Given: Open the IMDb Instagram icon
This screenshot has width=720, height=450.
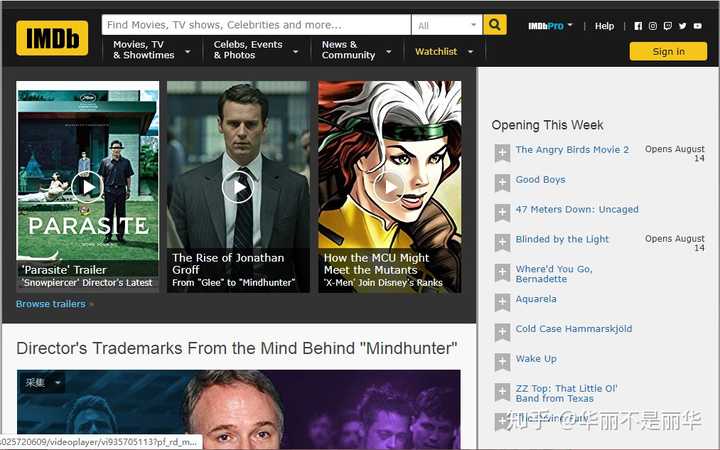Looking at the screenshot, I should click(652, 26).
